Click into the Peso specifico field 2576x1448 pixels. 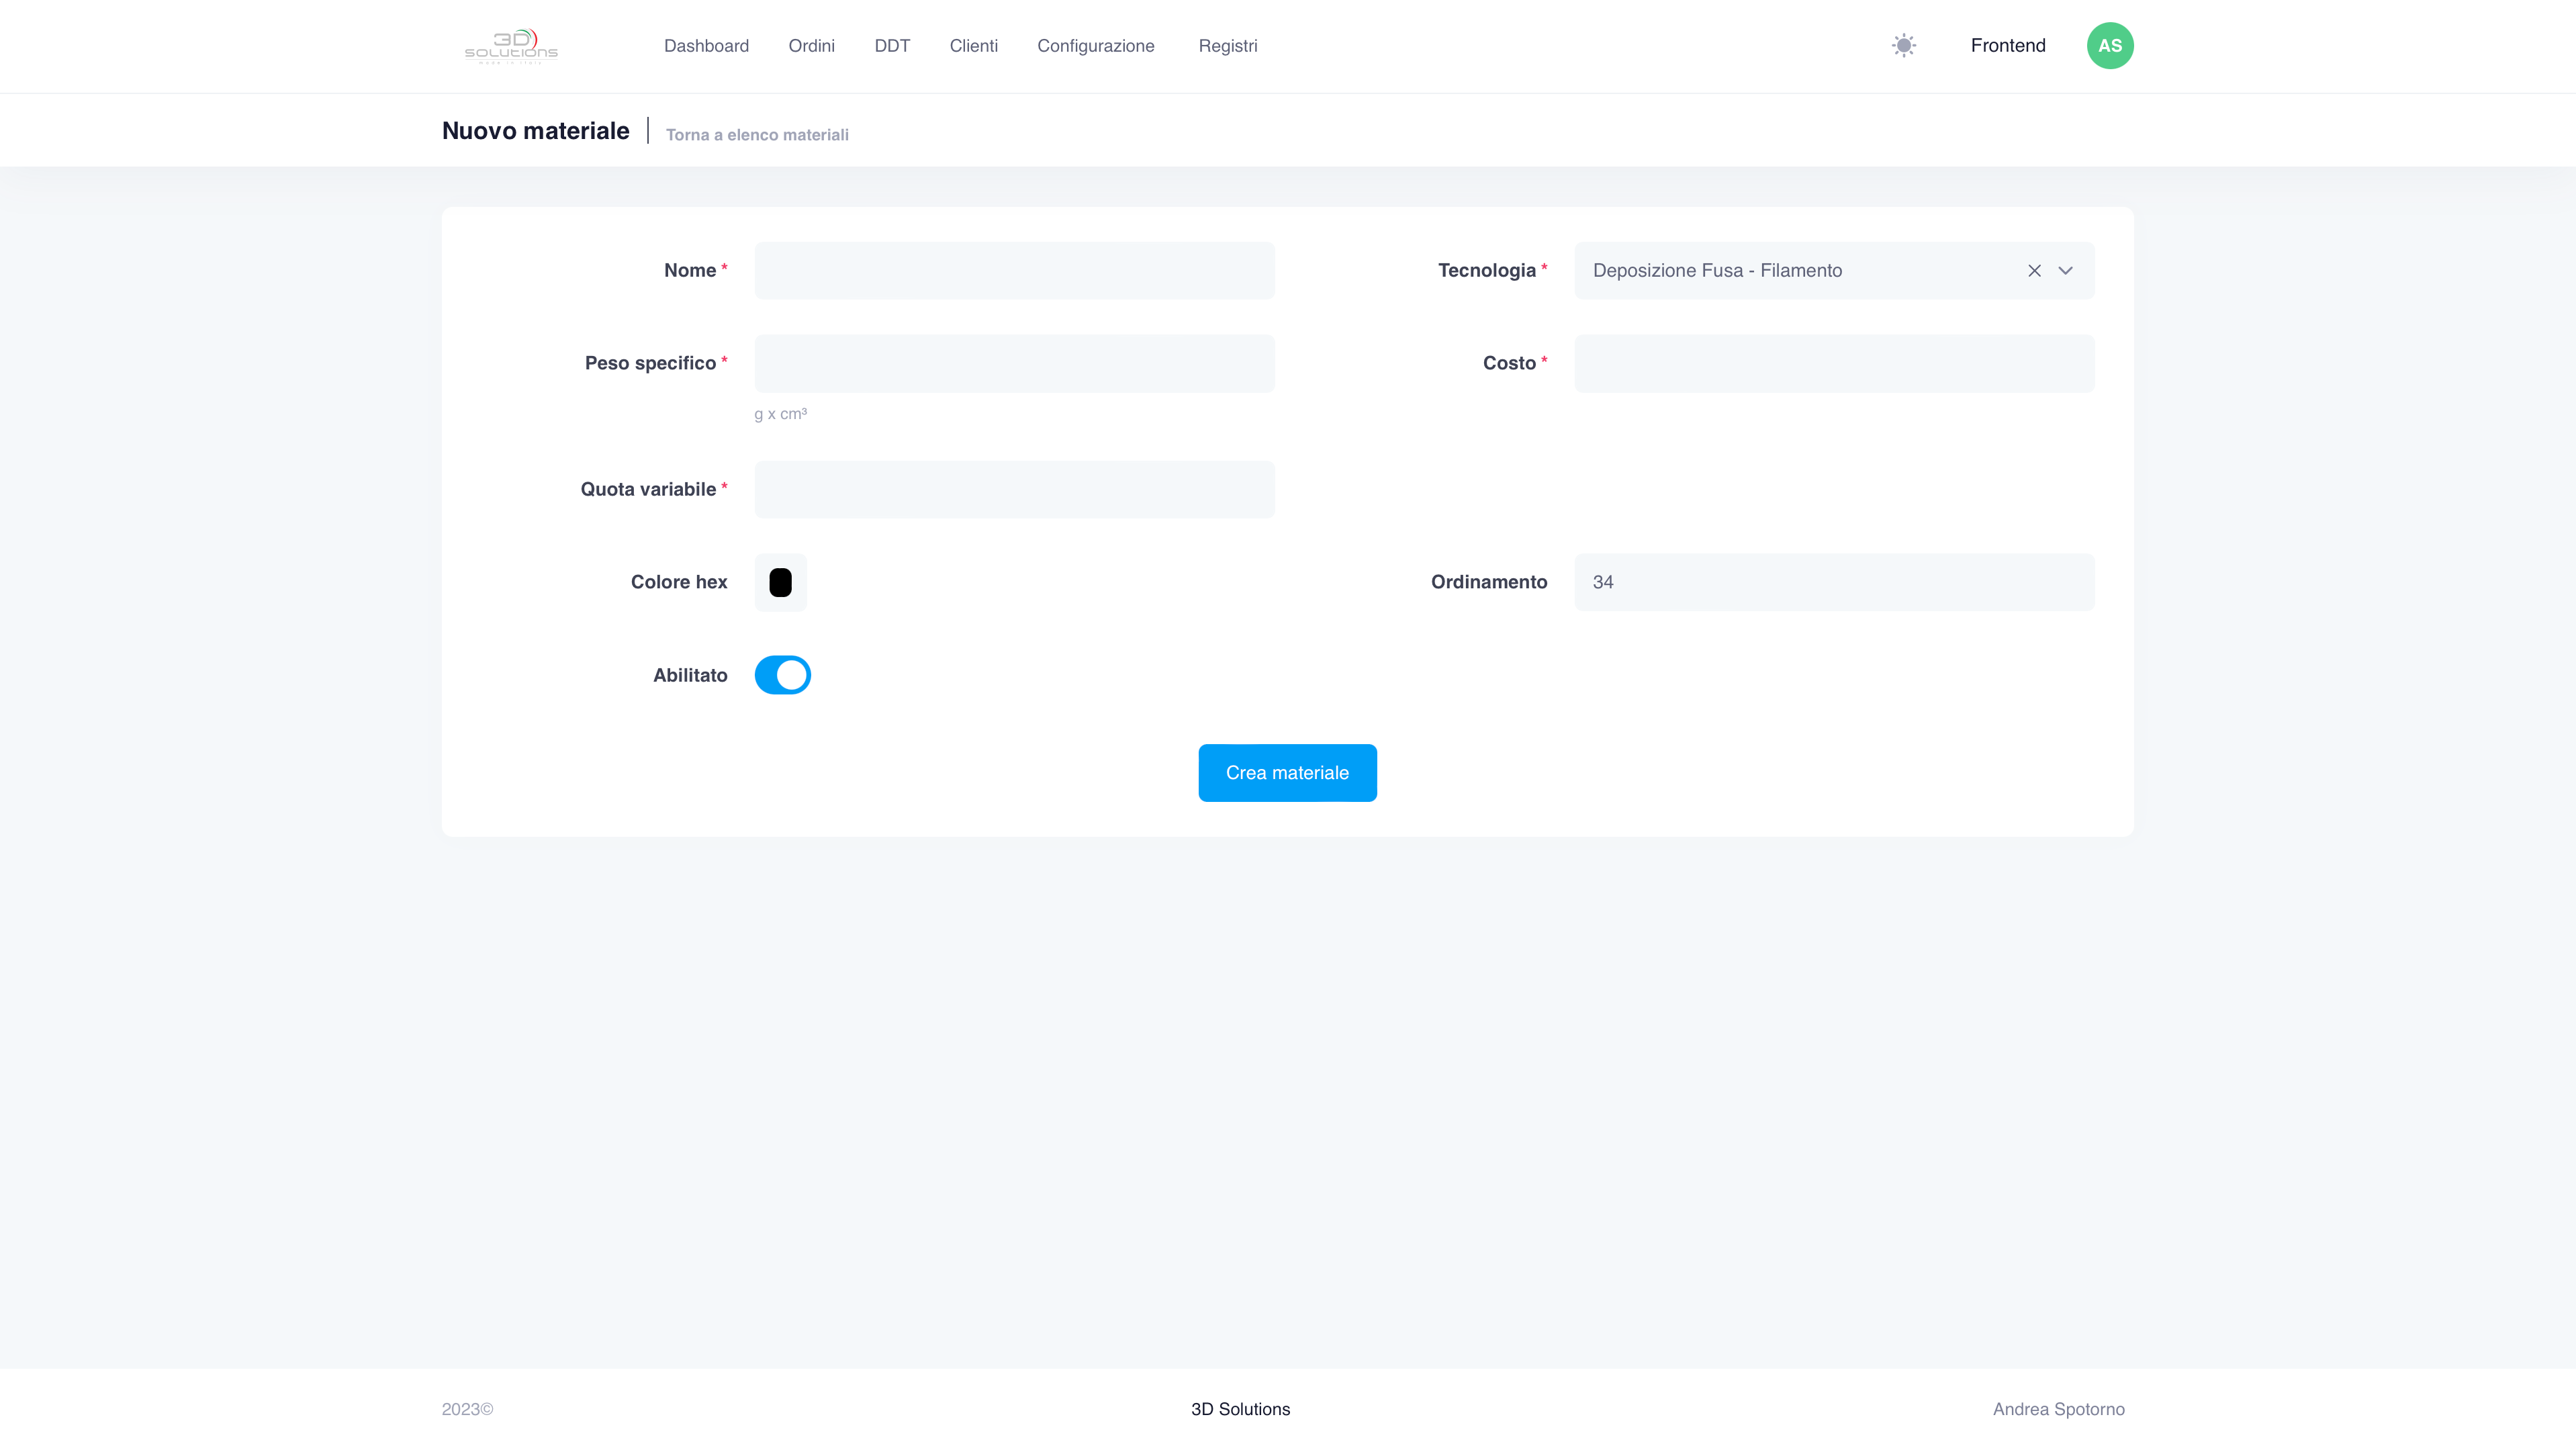click(x=1014, y=364)
